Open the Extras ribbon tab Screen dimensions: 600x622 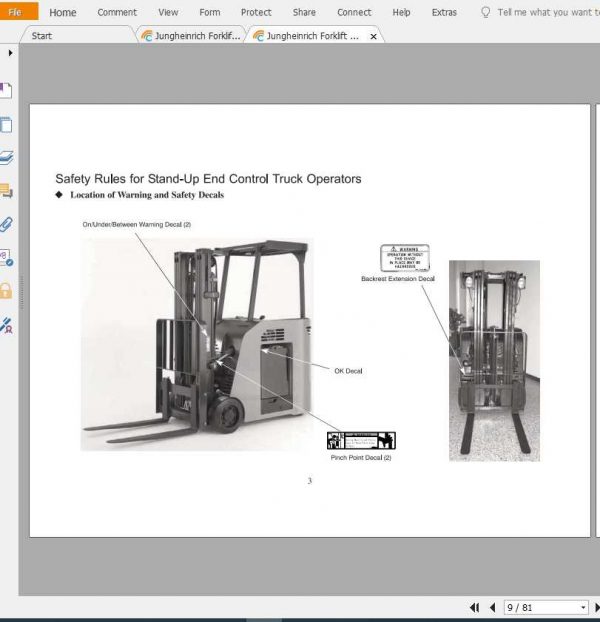444,12
